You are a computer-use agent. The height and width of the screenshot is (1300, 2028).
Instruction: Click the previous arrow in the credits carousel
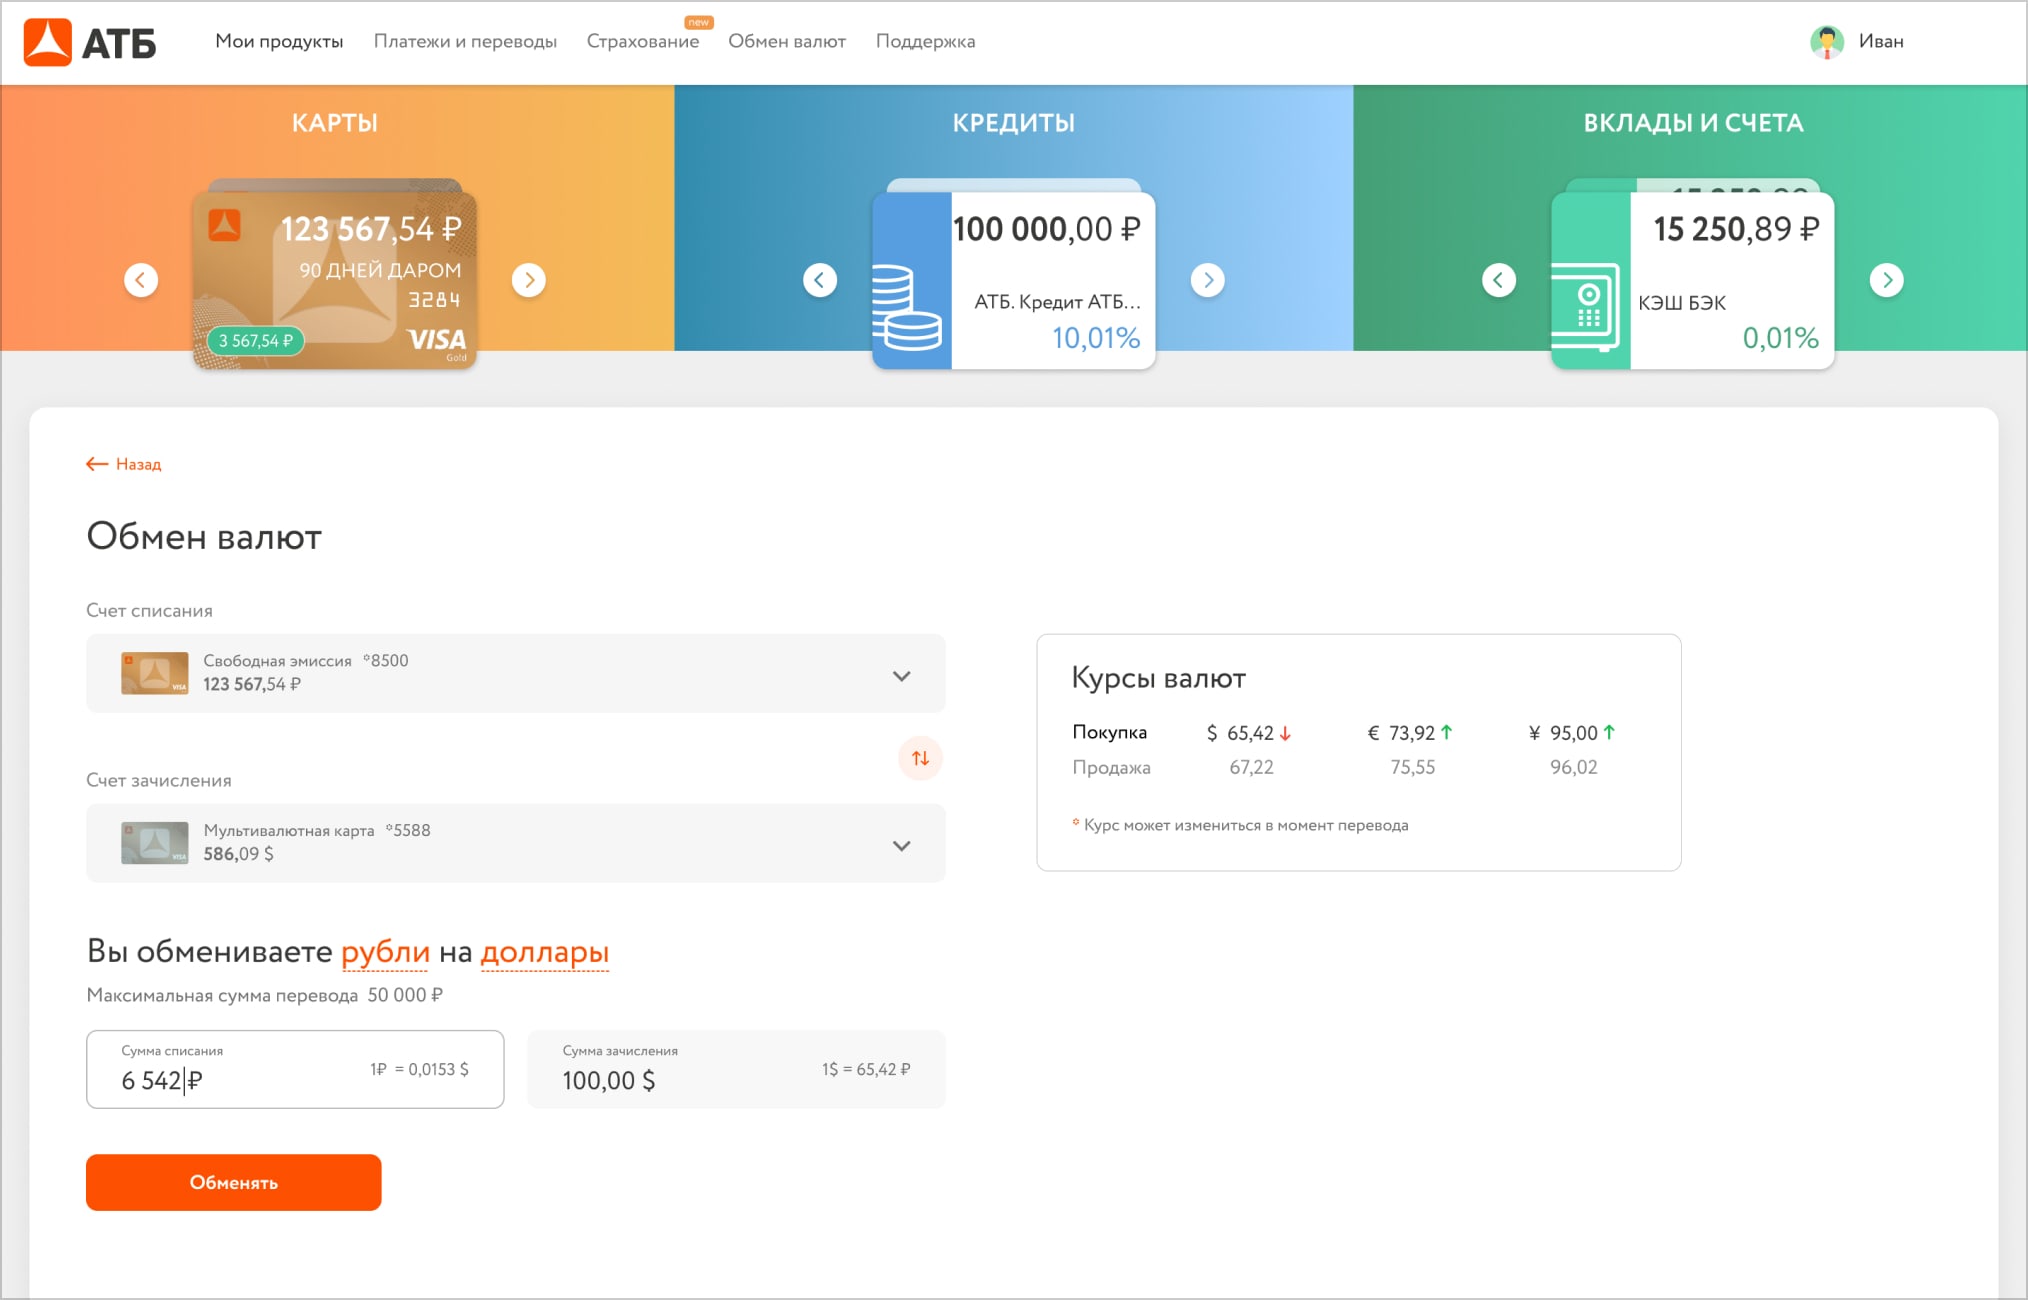[x=820, y=280]
